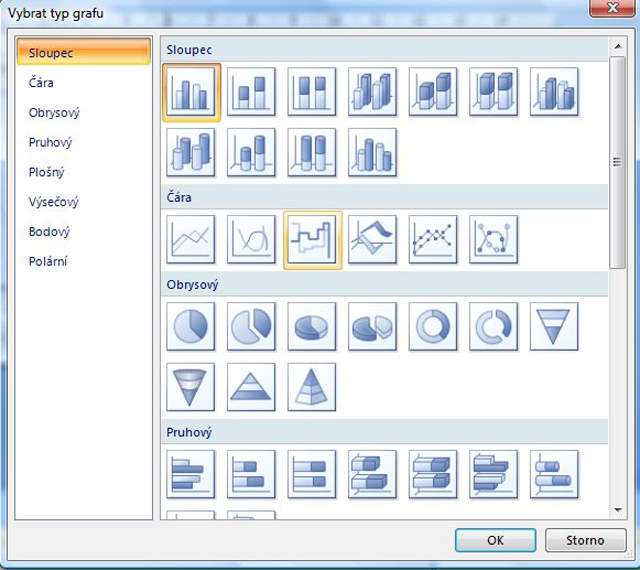Choose the Bodový chart category
Image resolution: width=640 pixels, height=570 pixels.
pyautogui.click(x=84, y=232)
